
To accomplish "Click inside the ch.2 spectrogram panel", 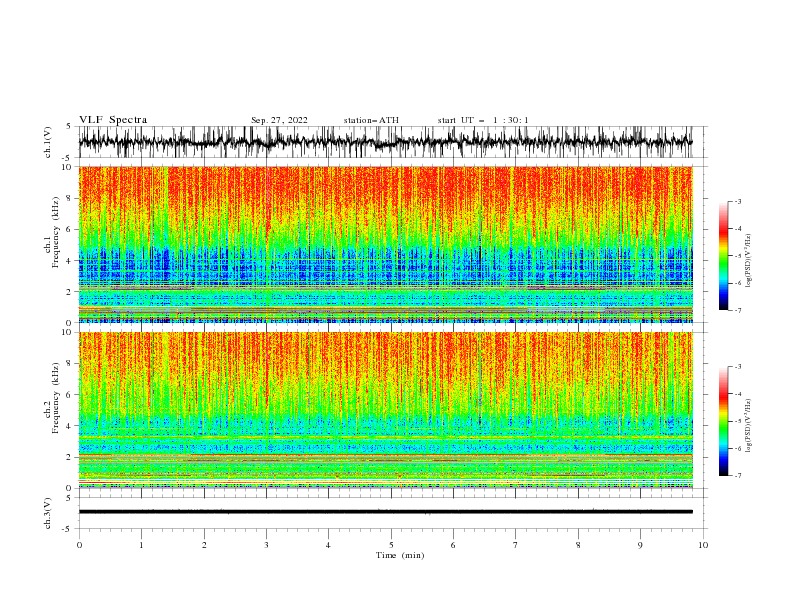I will [385, 410].
